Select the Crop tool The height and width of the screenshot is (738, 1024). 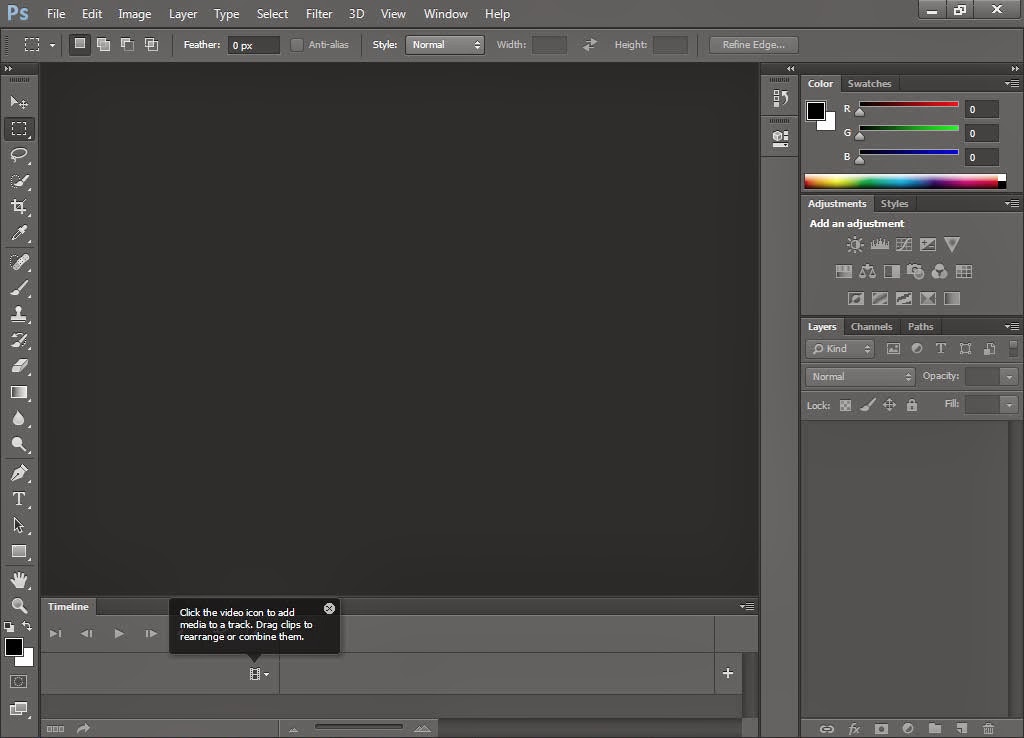19,207
